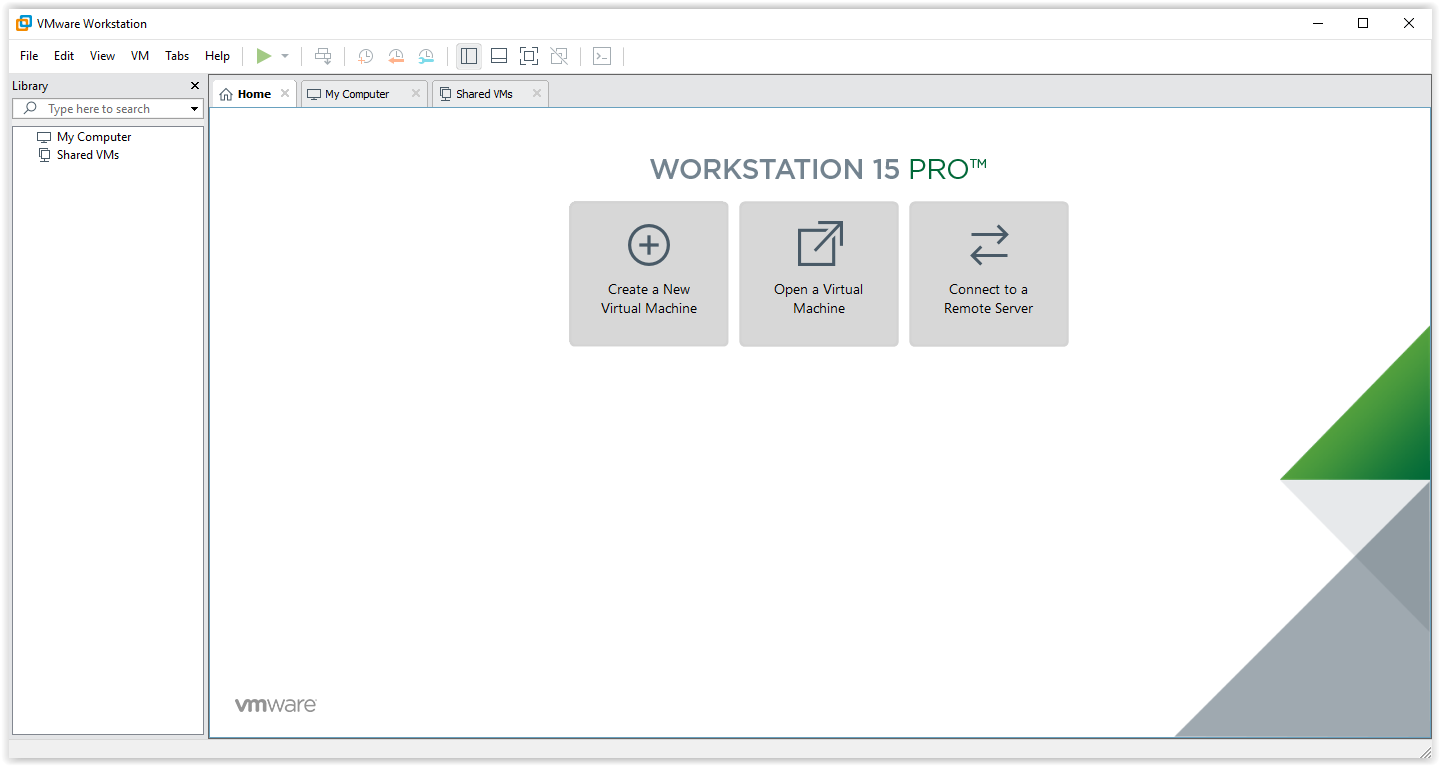Click the VMware Workstation title bar icon
Screen dimensions: 1440x766
point(24,23)
